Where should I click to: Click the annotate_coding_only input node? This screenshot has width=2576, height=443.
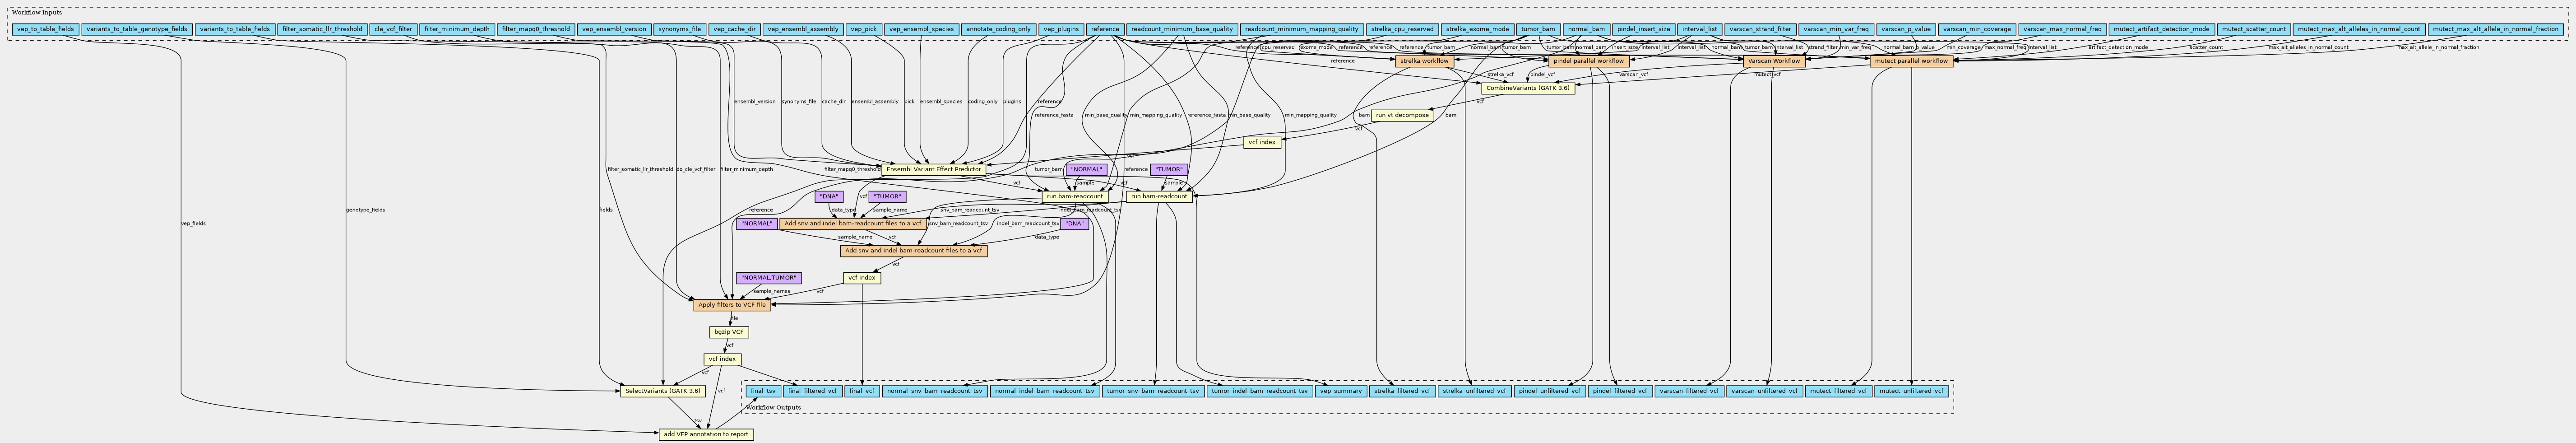click(x=998, y=29)
